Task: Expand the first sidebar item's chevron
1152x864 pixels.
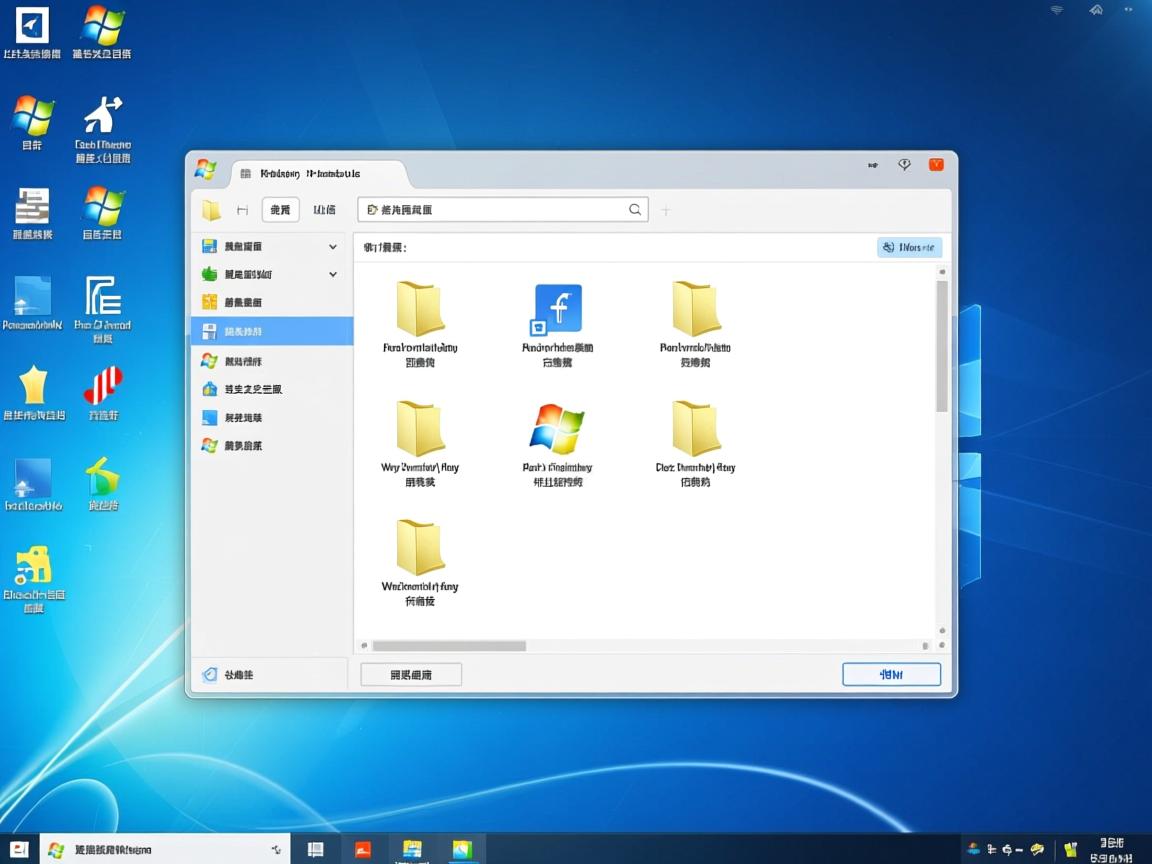Action: 333,246
